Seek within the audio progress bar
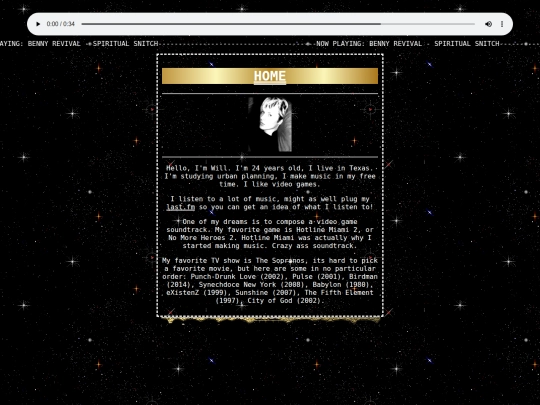540x405 pixels. pos(278,24)
